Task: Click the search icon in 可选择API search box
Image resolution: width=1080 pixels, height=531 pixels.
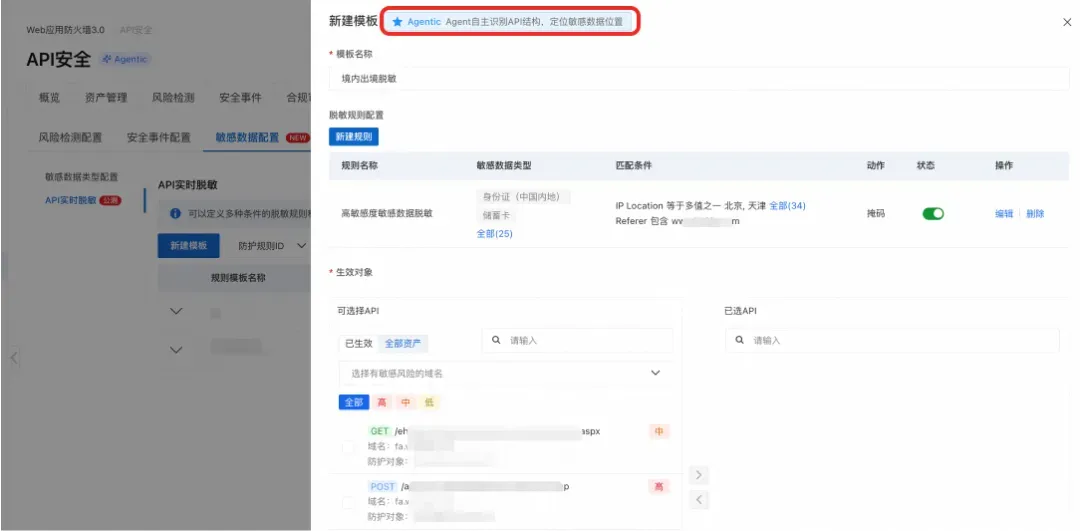Action: (x=496, y=340)
